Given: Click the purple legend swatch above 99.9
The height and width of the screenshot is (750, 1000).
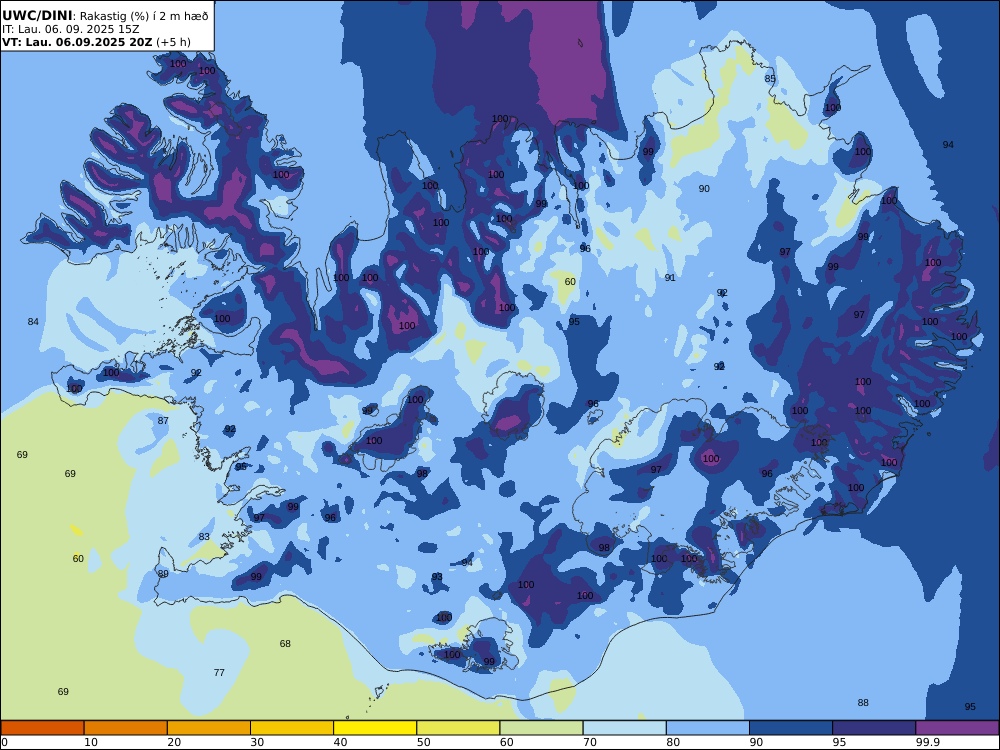Looking at the screenshot, I should pos(957,728).
